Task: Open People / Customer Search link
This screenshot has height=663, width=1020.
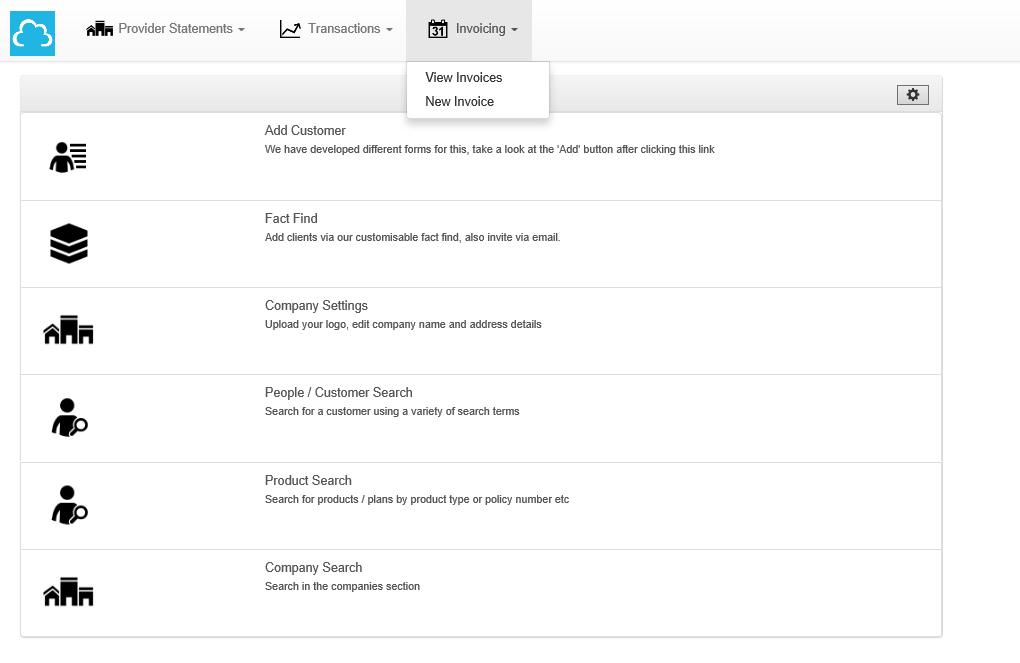Action: click(x=338, y=392)
